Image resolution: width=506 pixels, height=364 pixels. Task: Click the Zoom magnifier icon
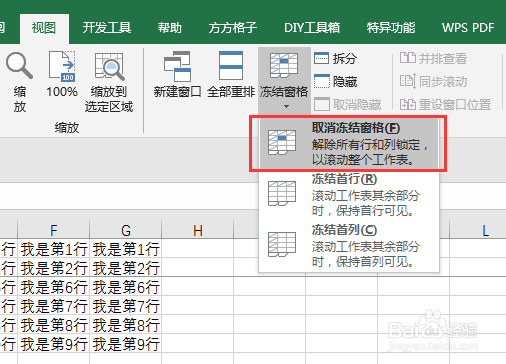tap(19, 65)
